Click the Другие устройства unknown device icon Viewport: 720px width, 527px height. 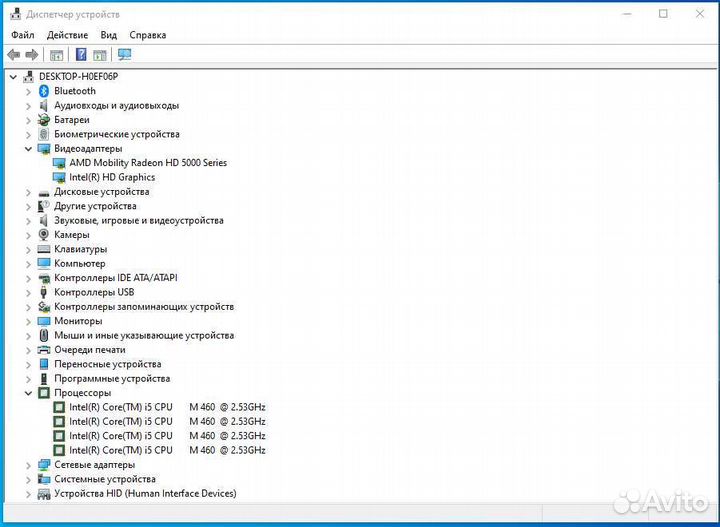coord(44,206)
